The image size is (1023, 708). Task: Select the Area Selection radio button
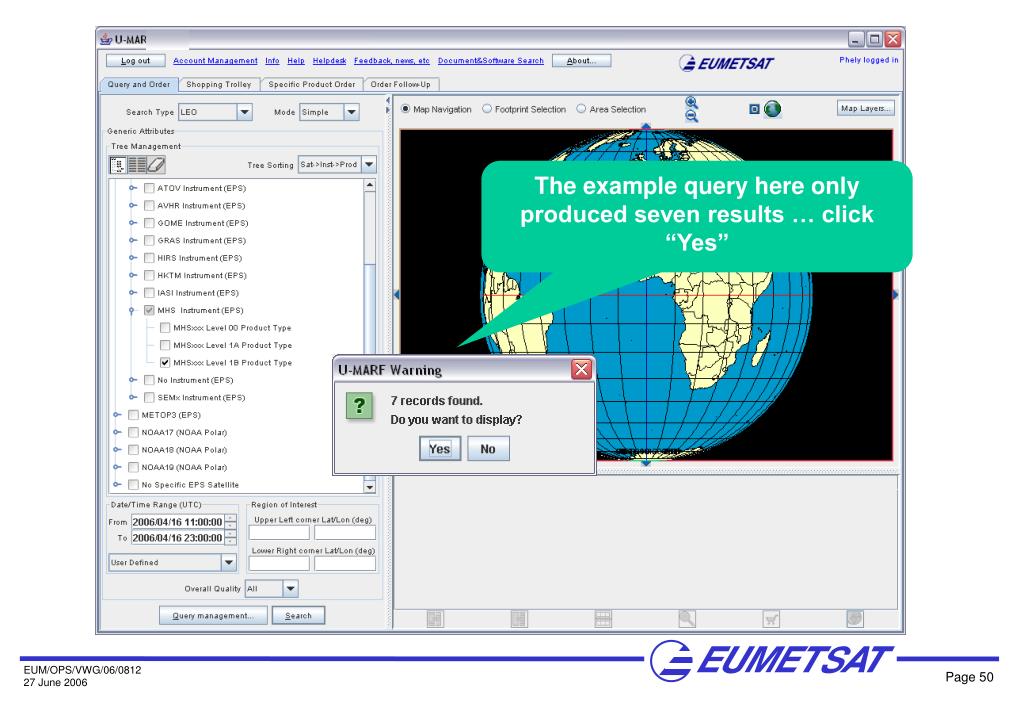581,109
